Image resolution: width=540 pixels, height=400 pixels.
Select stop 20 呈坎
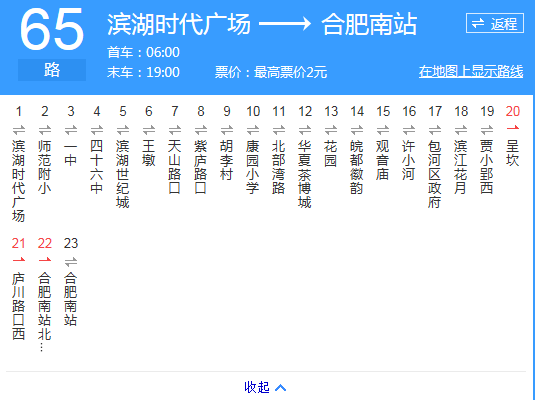tap(513, 153)
